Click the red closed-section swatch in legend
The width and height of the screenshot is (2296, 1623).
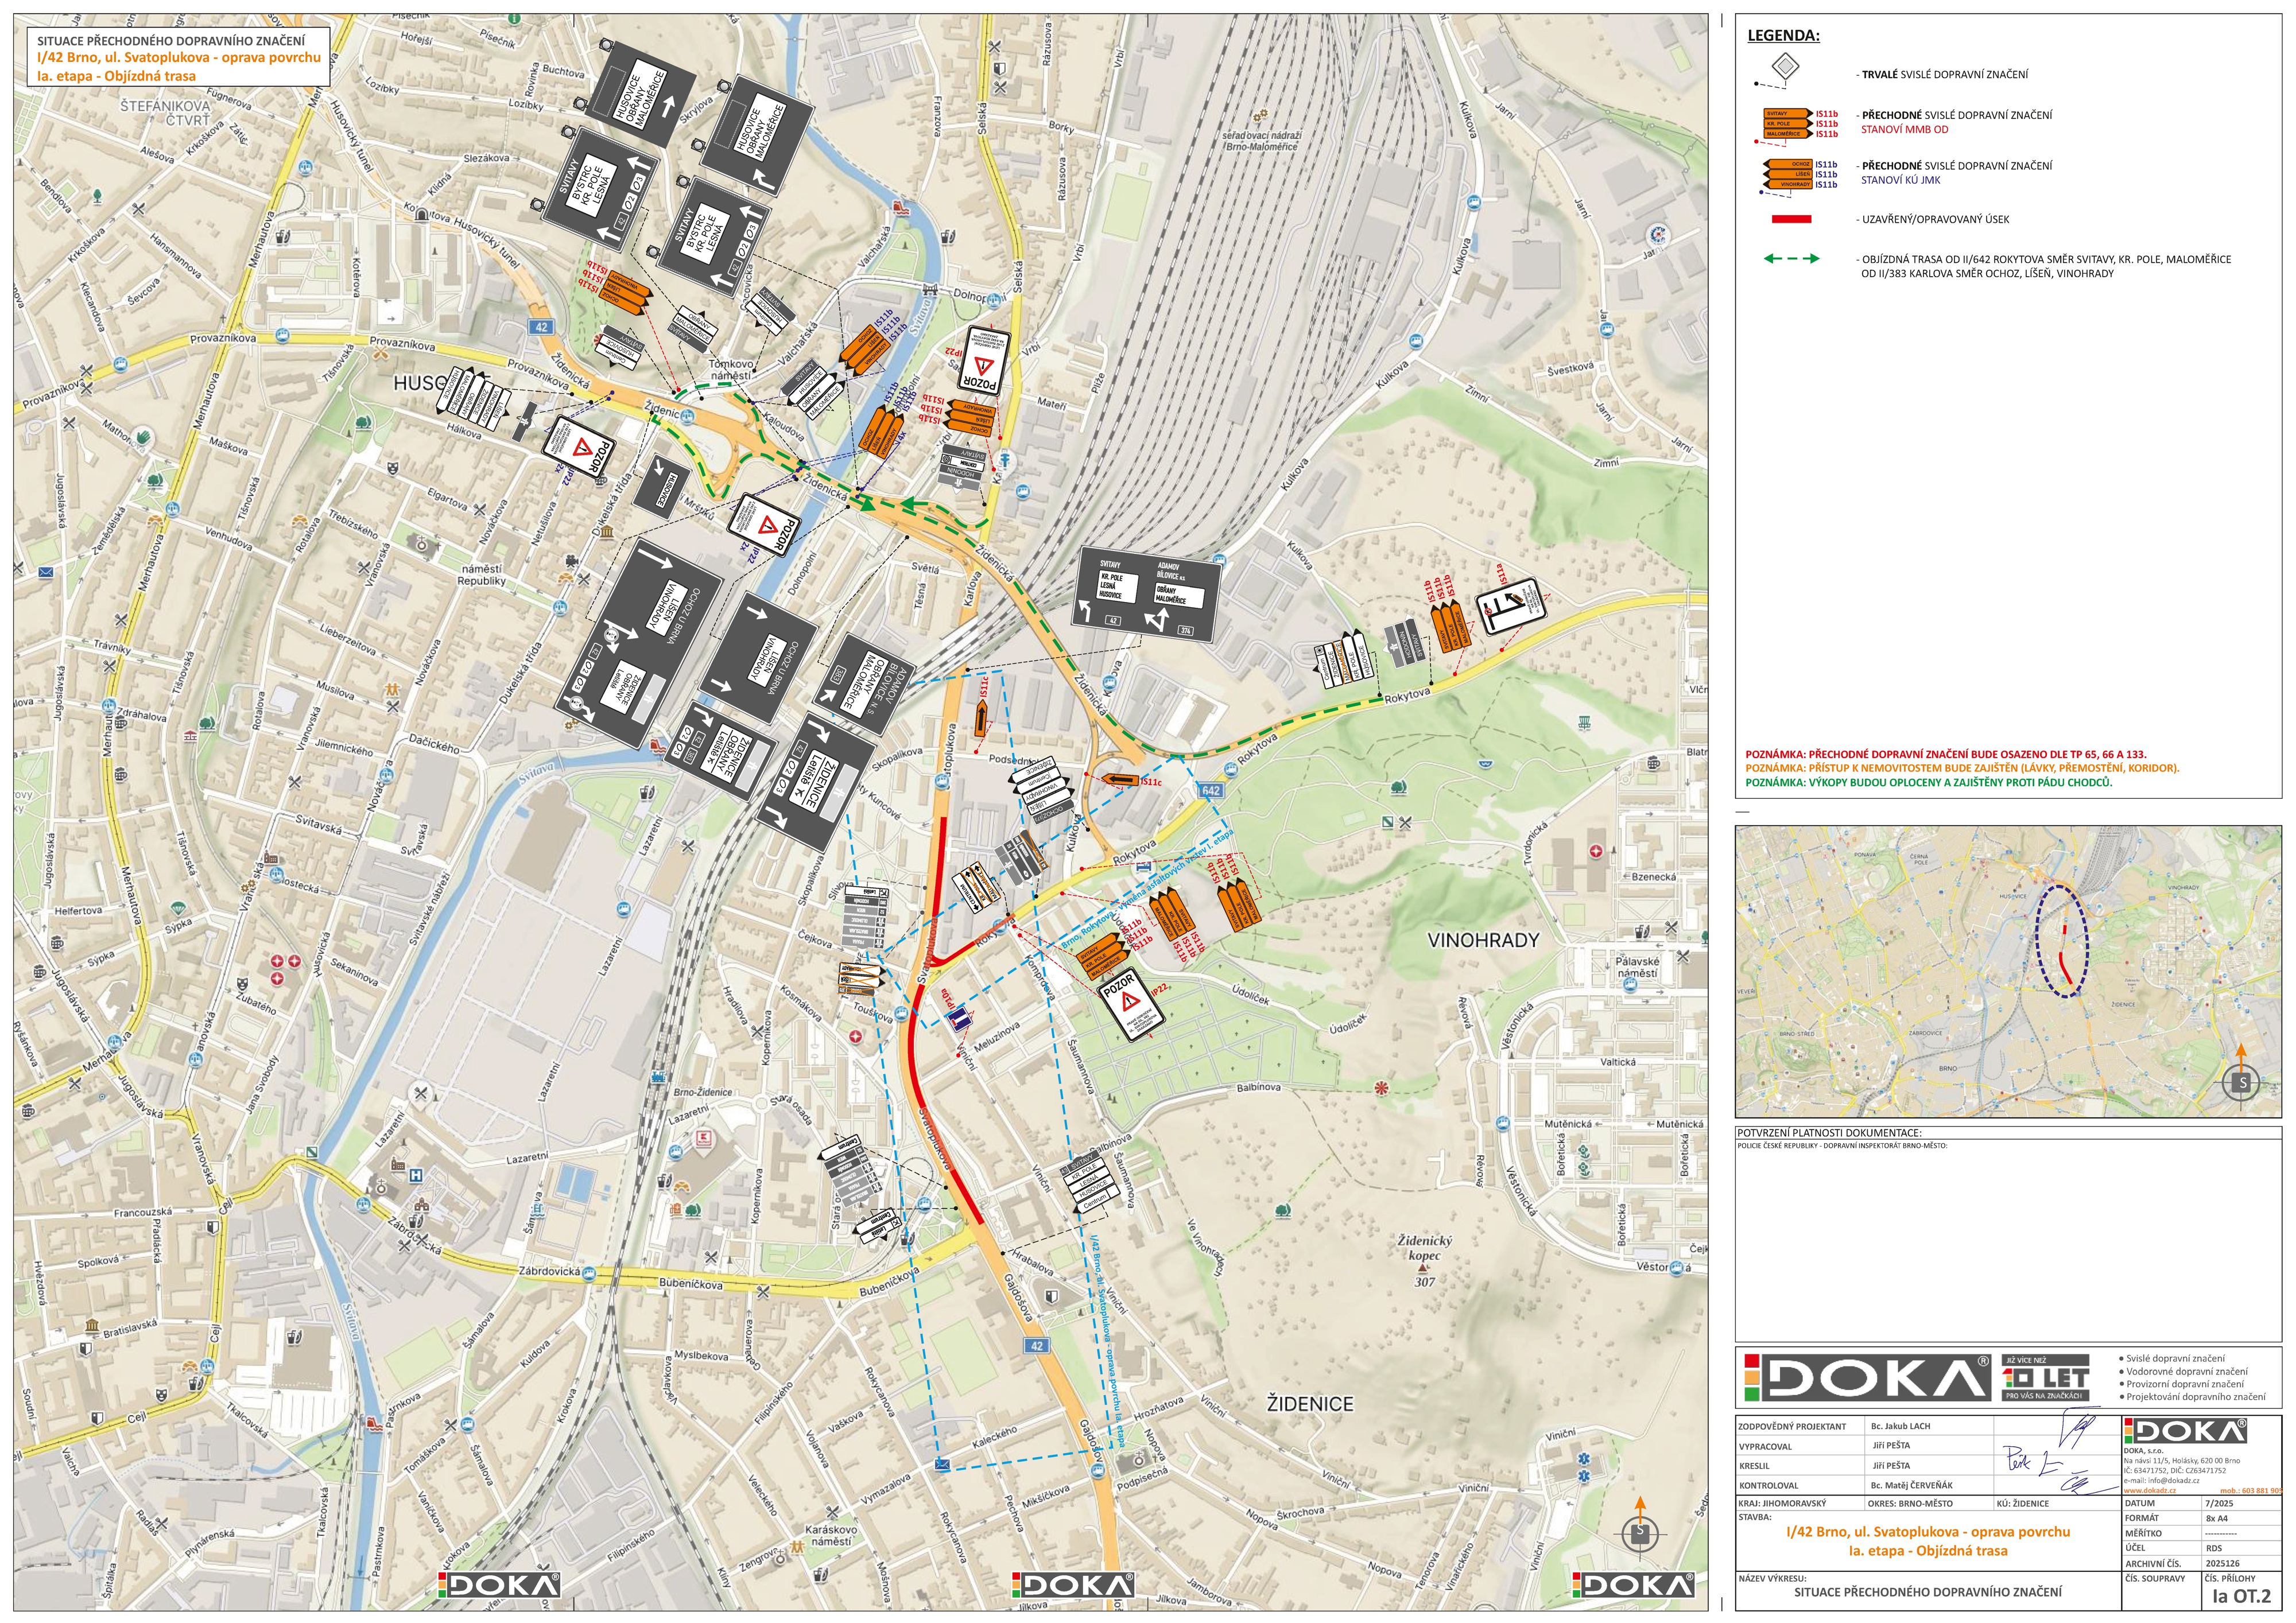(1791, 219)
